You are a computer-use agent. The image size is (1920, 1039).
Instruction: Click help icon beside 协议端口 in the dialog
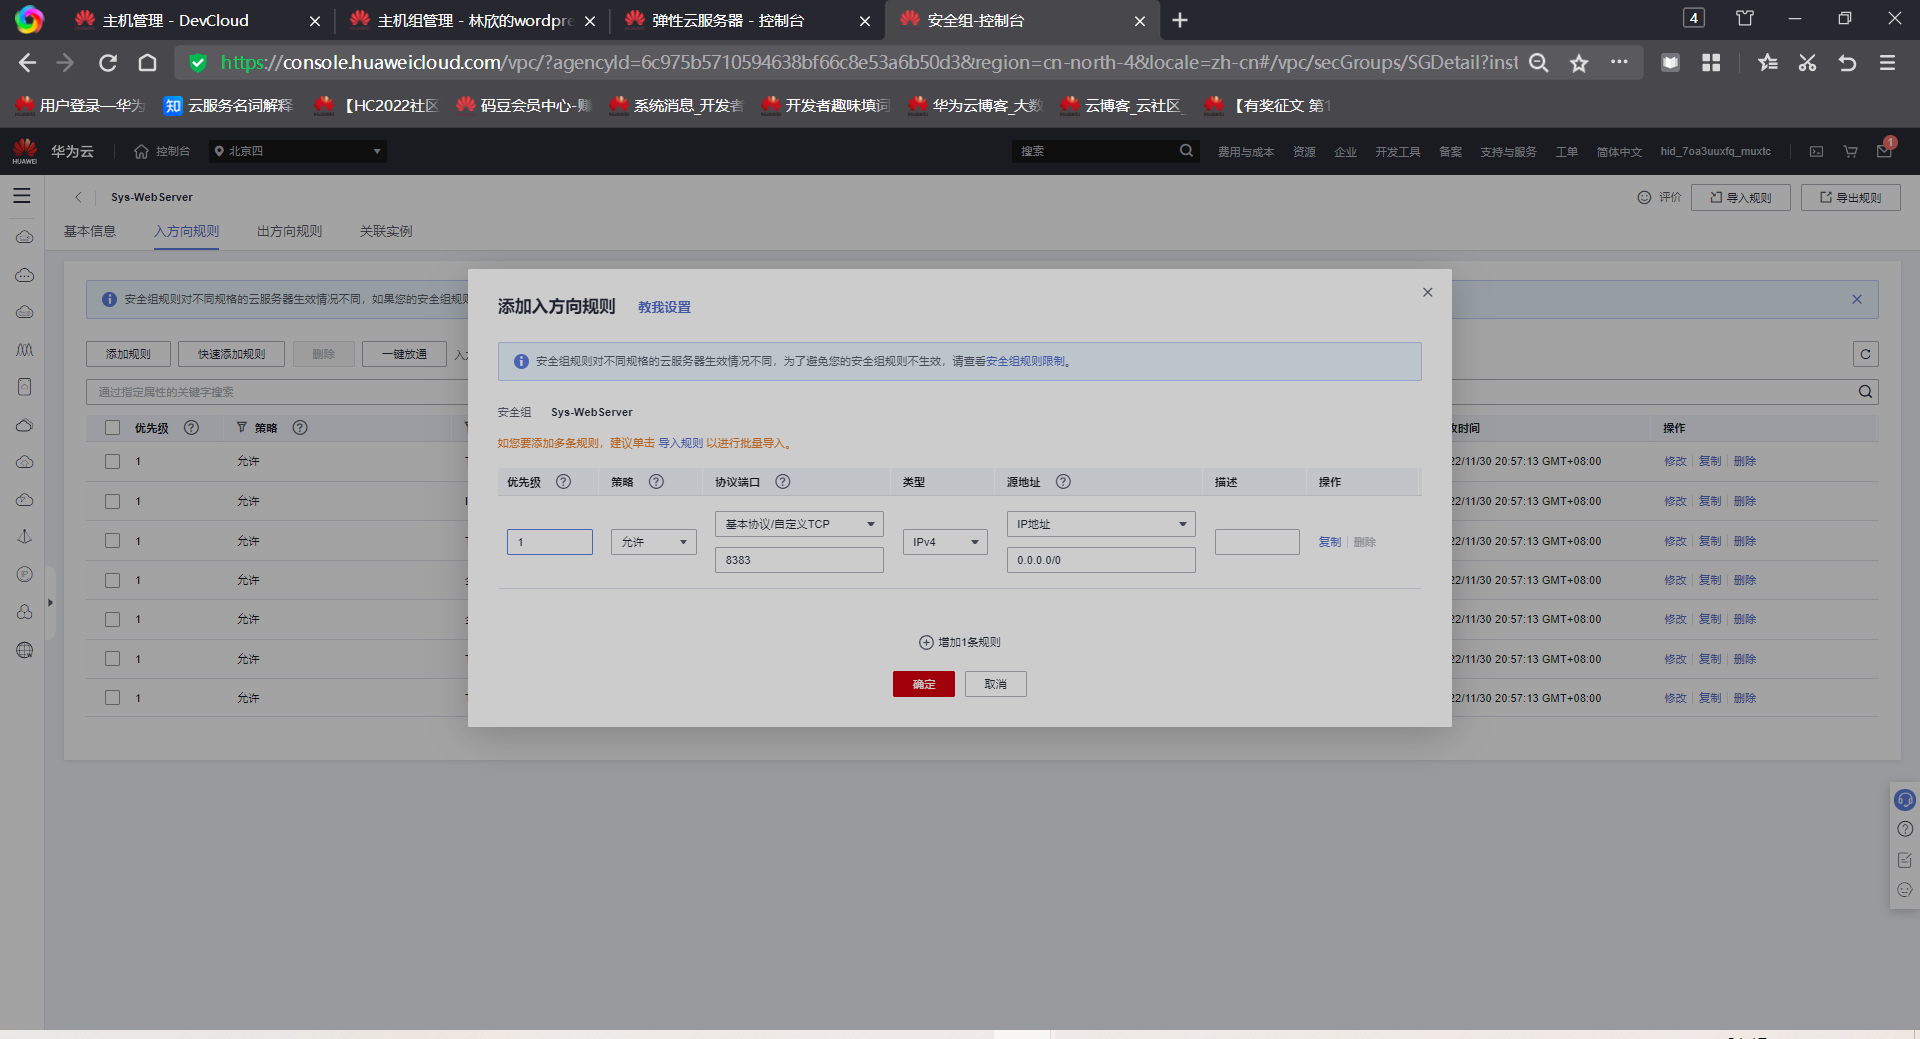click(783, 481)
